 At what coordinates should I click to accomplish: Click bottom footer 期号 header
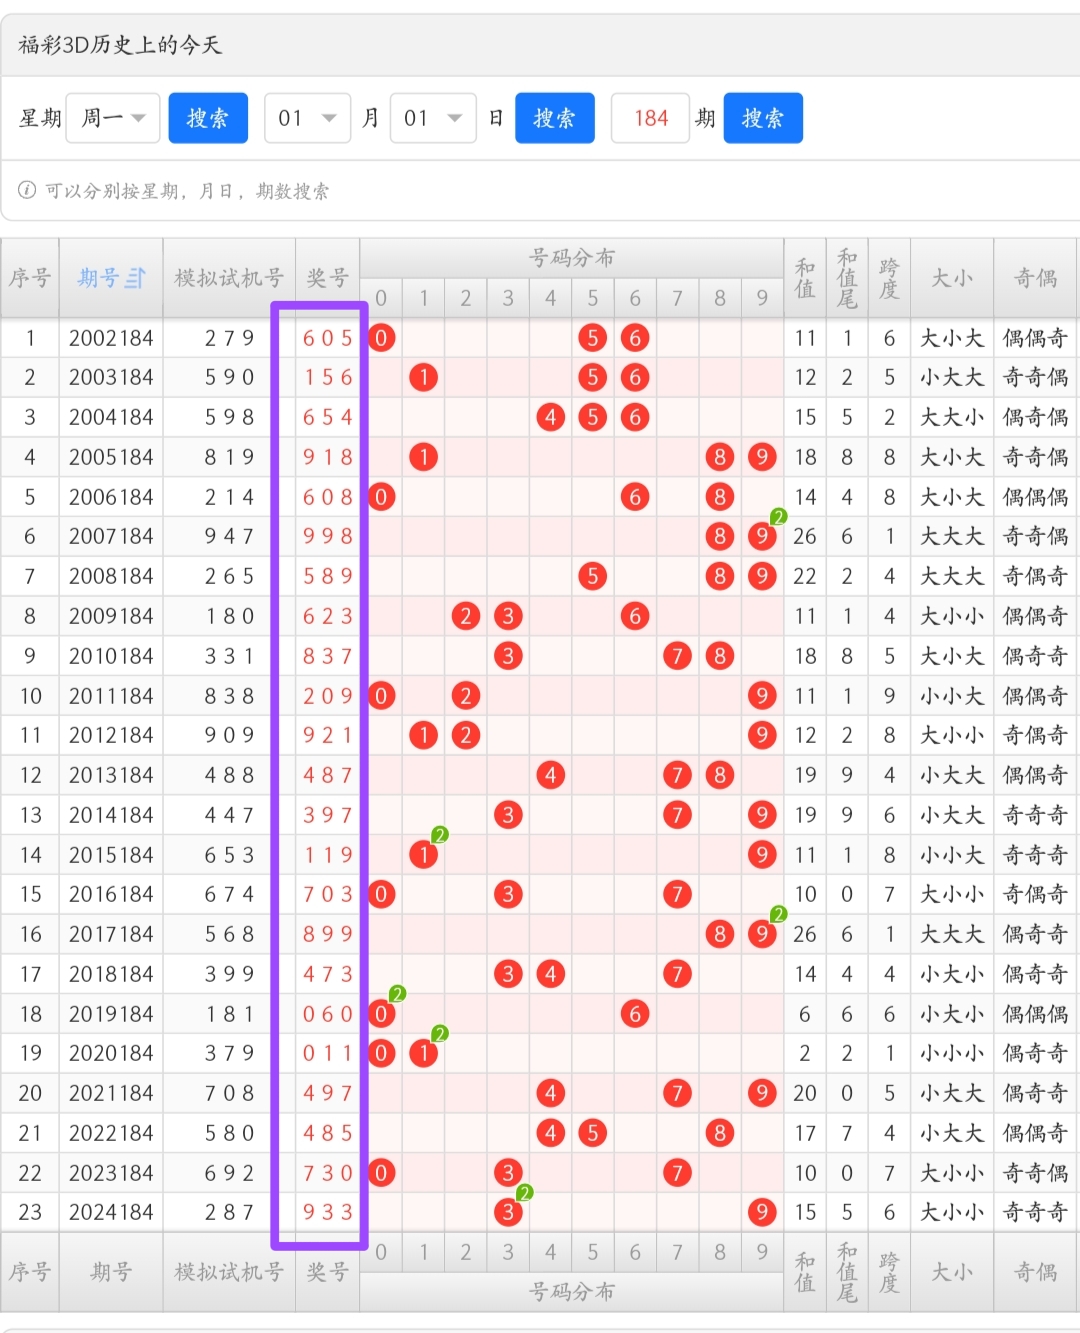(111, 1272)
